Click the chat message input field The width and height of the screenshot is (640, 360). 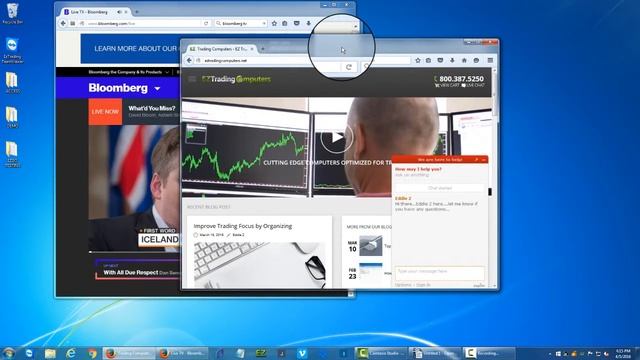pos(440,272)
